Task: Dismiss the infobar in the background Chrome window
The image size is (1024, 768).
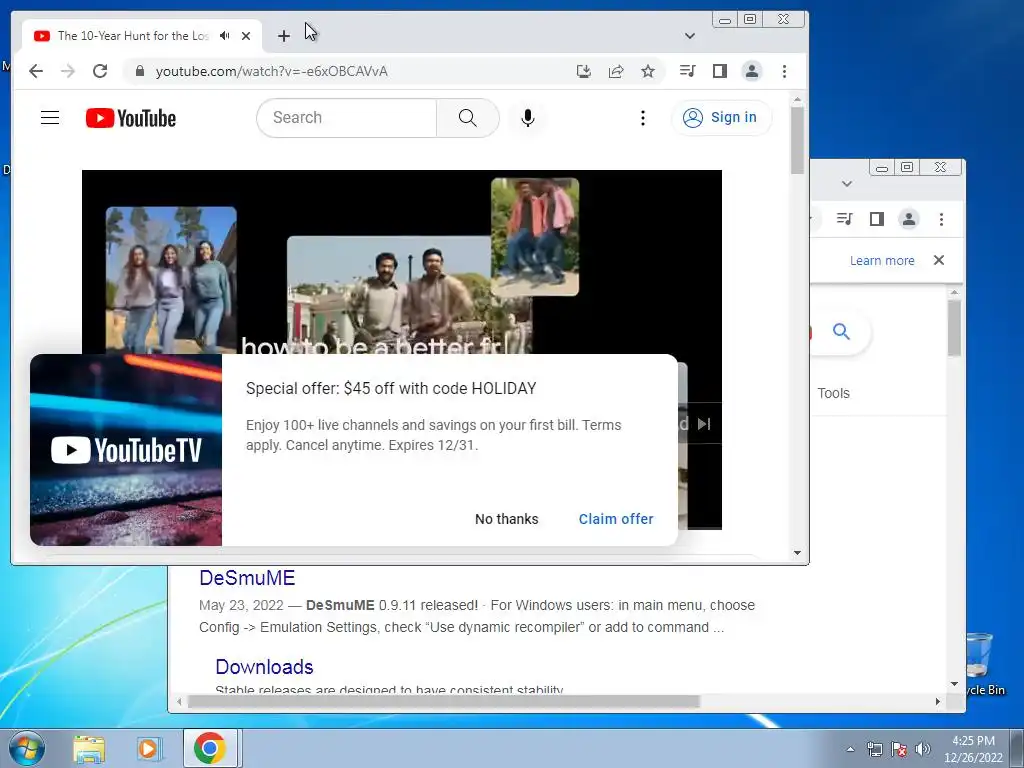Action: pyautogui.click(x=939, y=260)
